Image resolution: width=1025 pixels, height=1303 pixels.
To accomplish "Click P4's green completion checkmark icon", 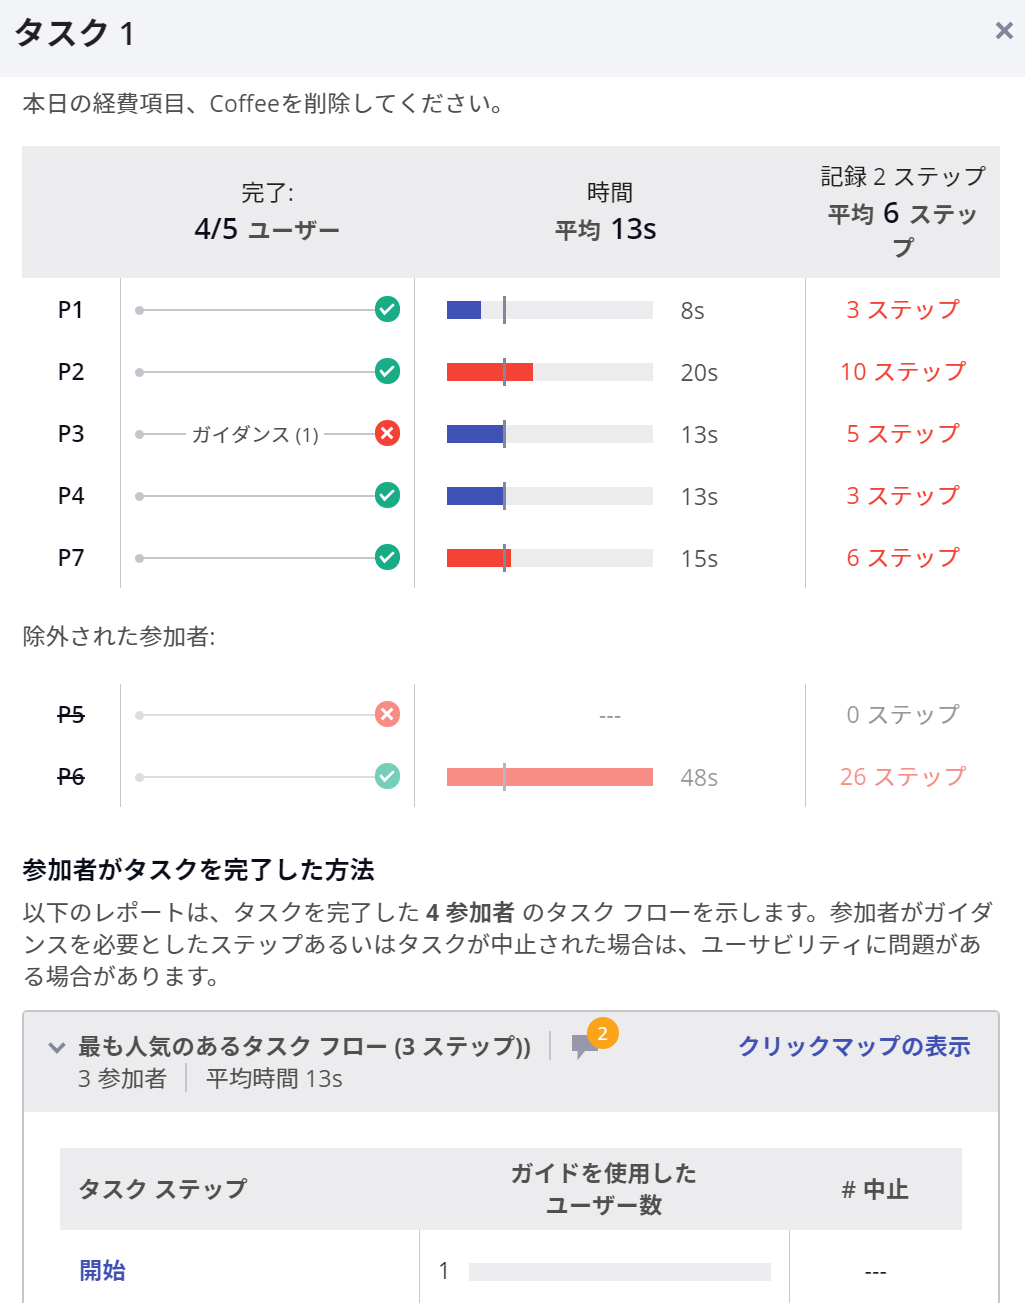I will (387, 495).
